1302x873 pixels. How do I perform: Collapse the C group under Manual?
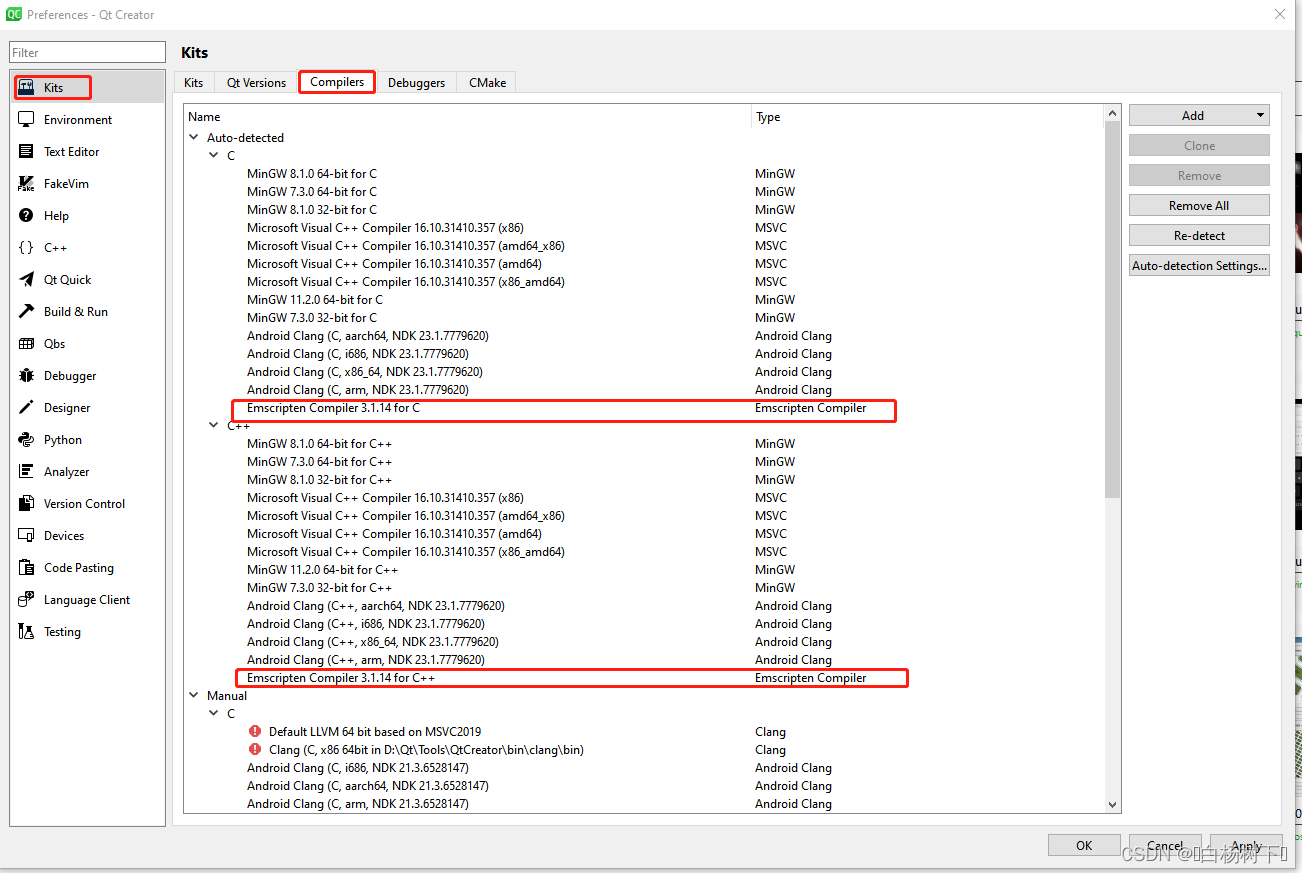click(213, 713)
